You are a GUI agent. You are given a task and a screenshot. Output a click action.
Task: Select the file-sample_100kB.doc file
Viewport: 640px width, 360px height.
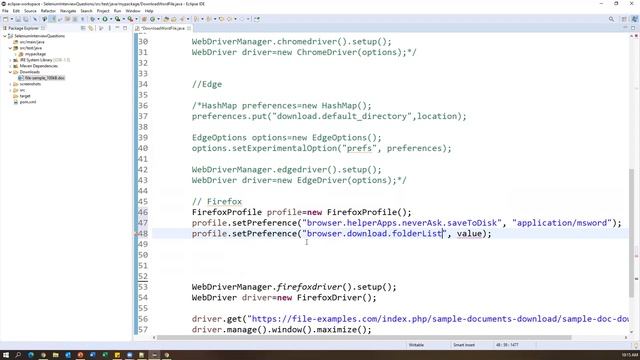(44, 78)
